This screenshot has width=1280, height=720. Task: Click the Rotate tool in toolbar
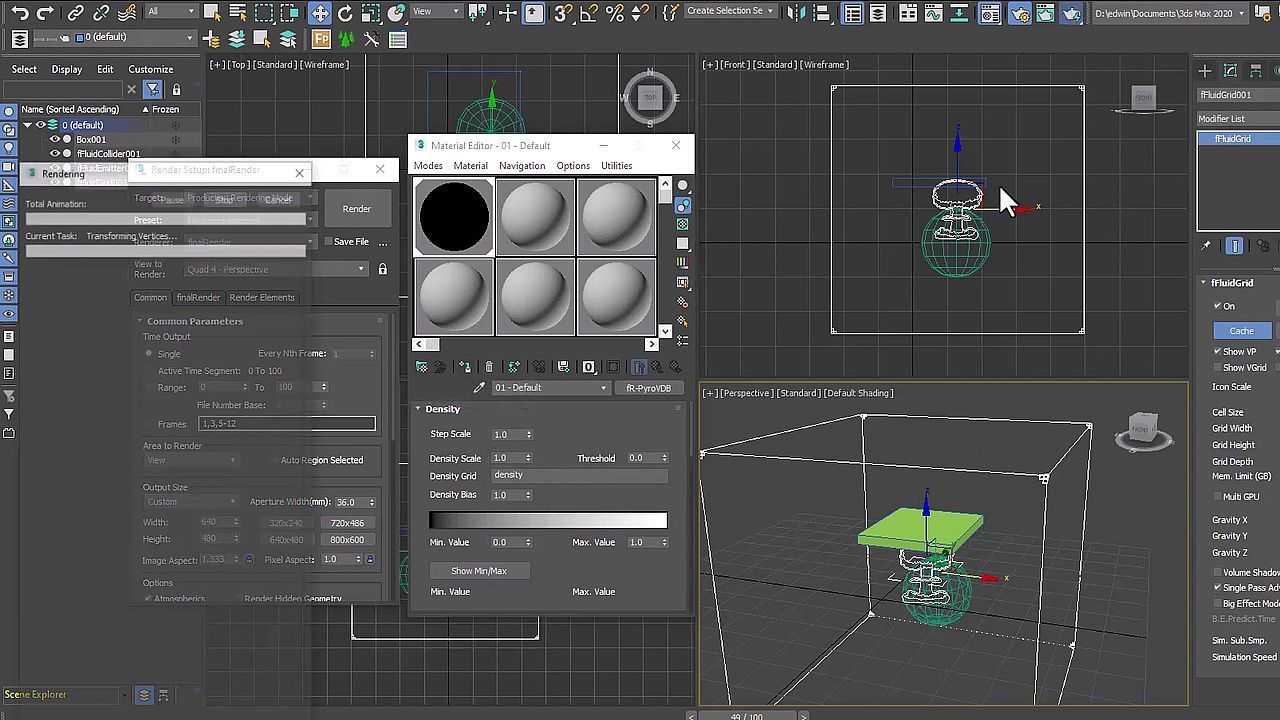pyautogui.click(x=345, y=13)
